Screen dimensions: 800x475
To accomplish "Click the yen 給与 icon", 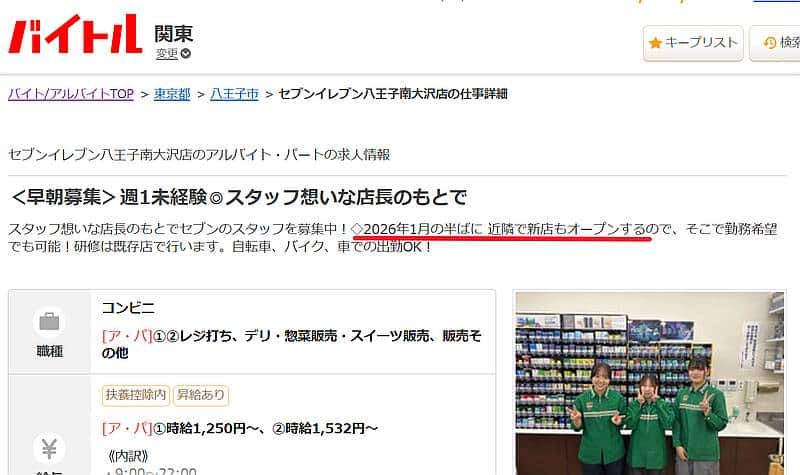I will pos(49,448).
